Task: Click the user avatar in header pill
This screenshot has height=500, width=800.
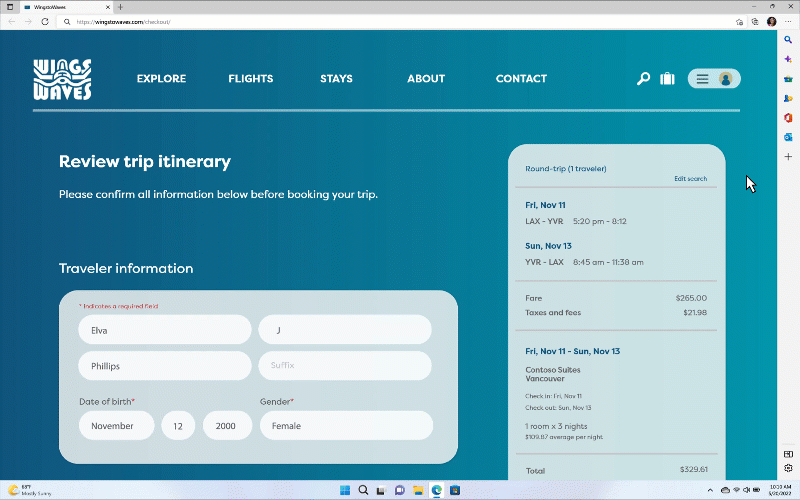Action: 726,79
